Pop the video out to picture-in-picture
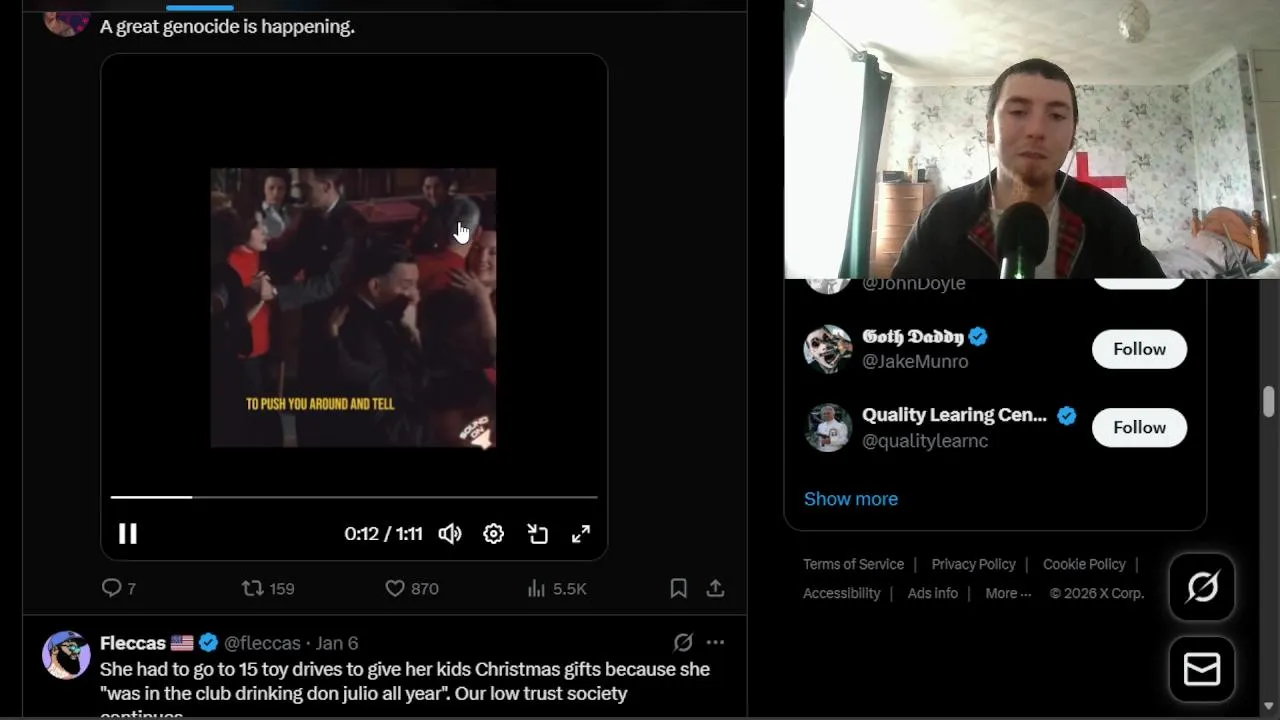This screenshot has width=1280, height=720. pos(538,534)
